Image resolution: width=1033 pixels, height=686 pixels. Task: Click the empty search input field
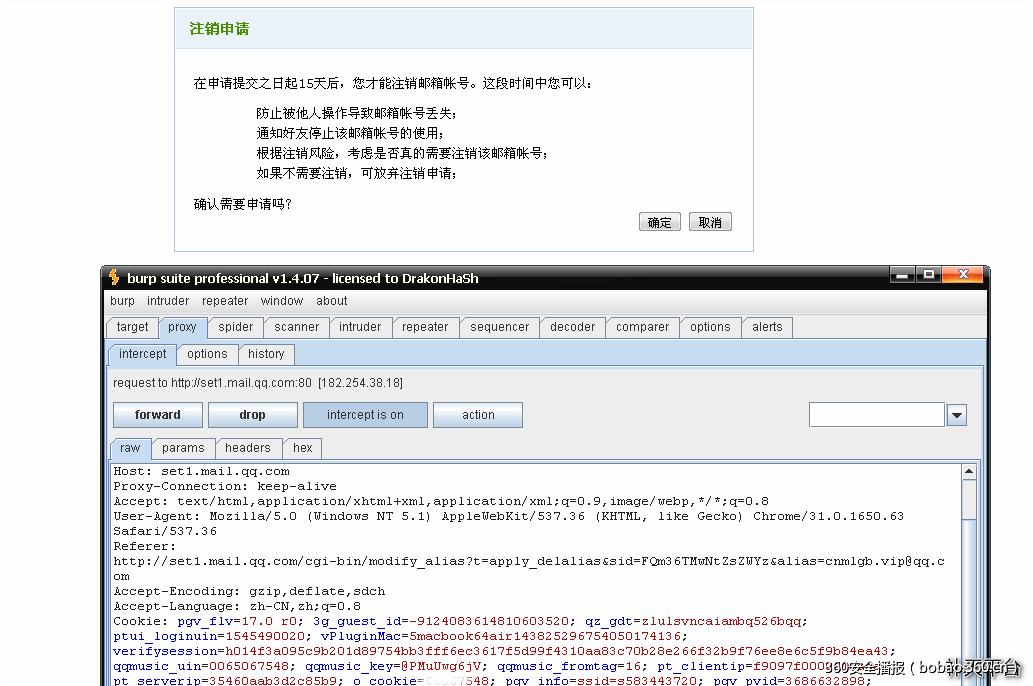click(876, 415)
